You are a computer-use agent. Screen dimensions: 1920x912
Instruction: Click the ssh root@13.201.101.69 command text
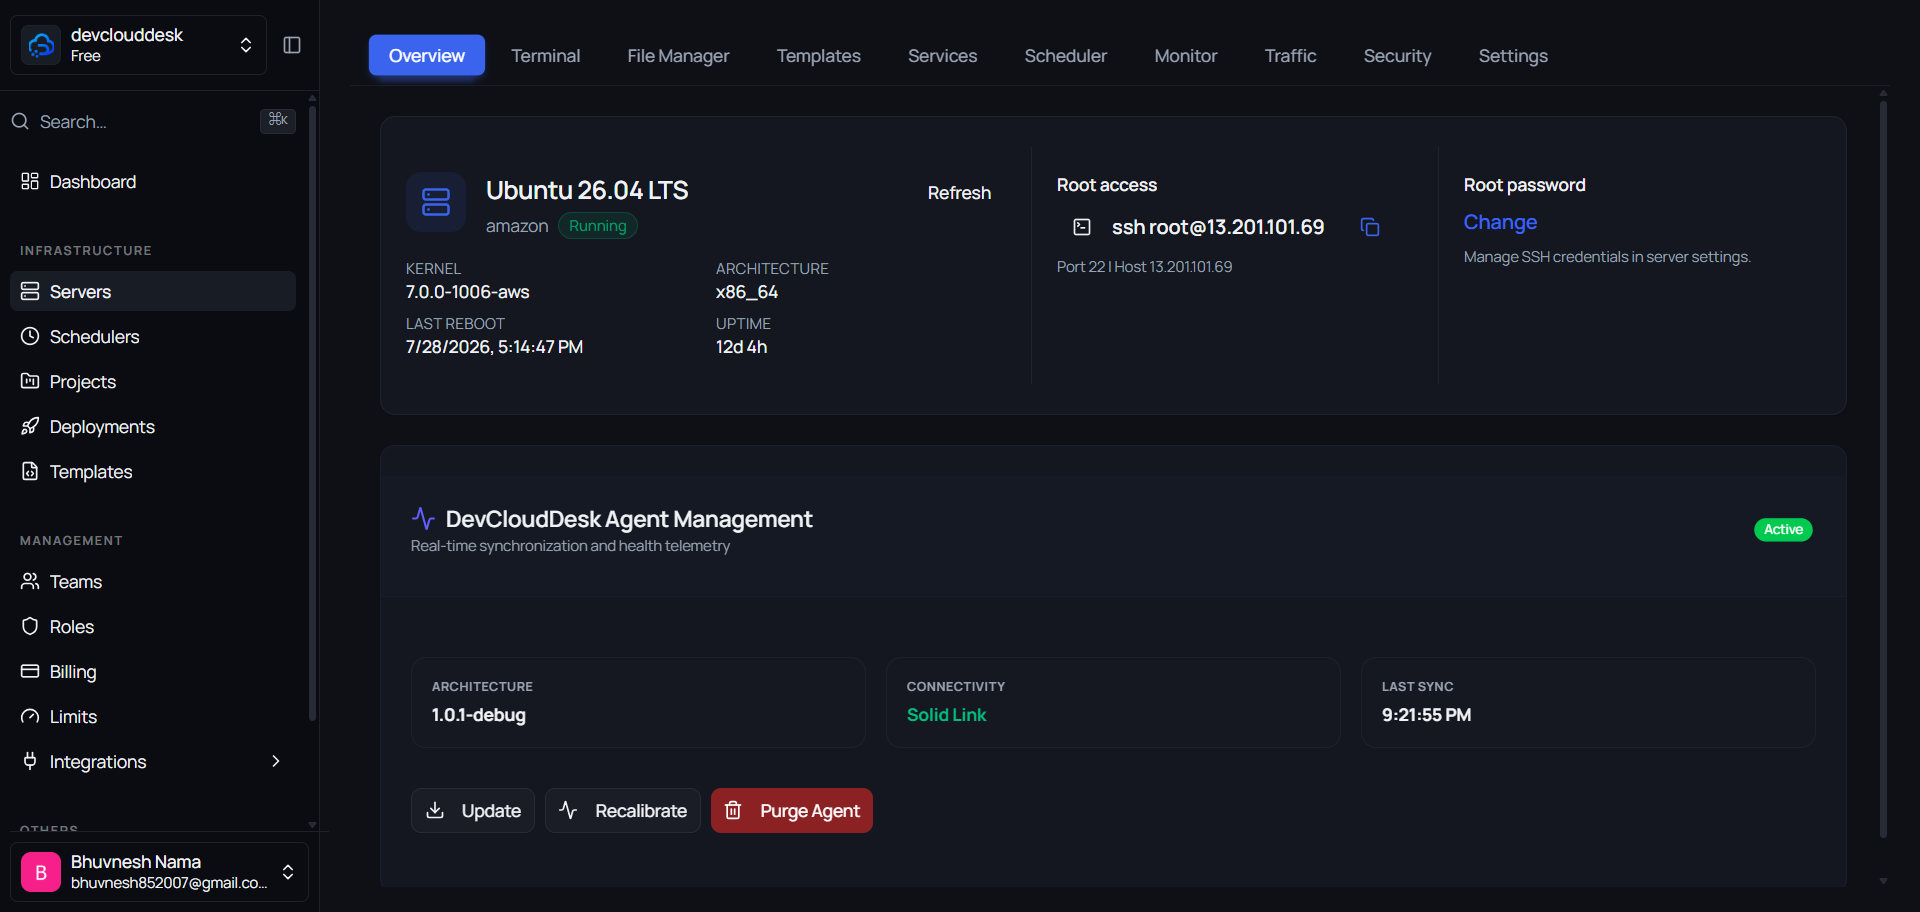click(x=1218, y=227)
